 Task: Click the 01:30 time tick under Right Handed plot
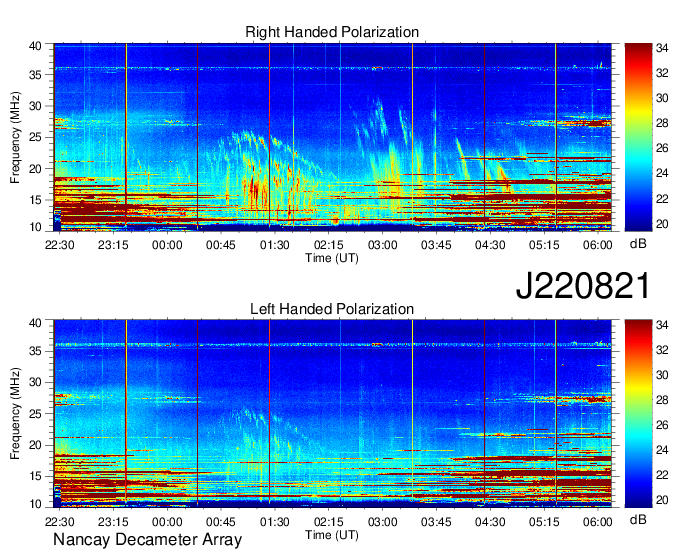pyautogui.click(x=275, y=245)
